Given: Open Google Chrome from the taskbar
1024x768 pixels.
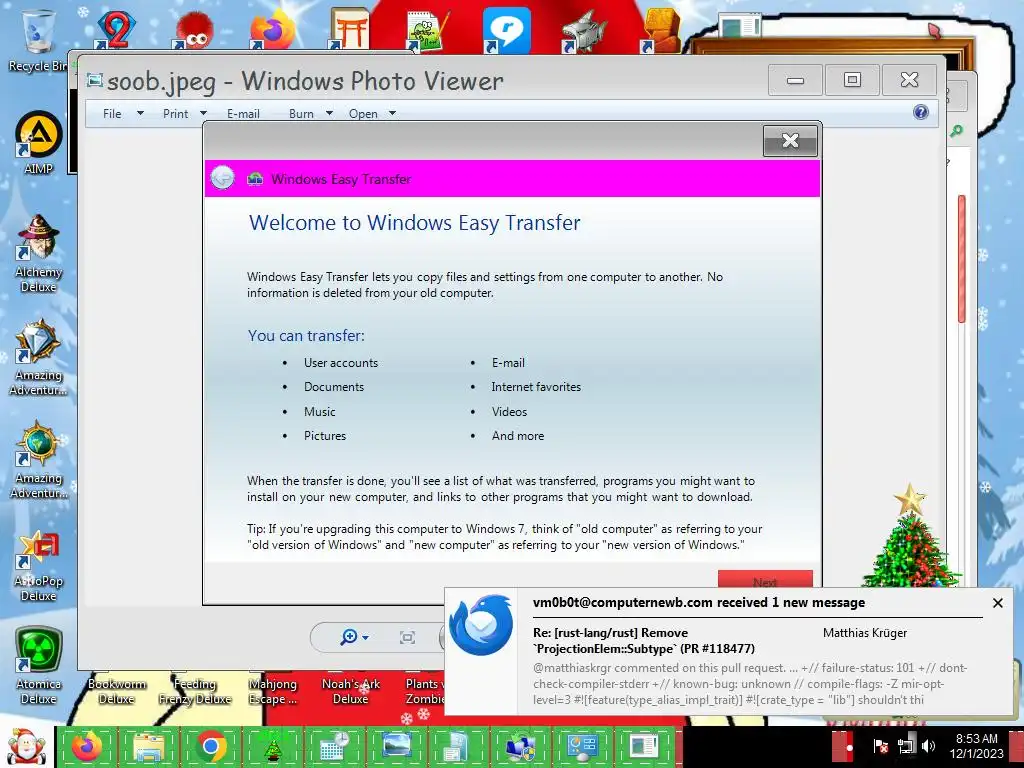Looking at the screenshot, I should point(212,746).
